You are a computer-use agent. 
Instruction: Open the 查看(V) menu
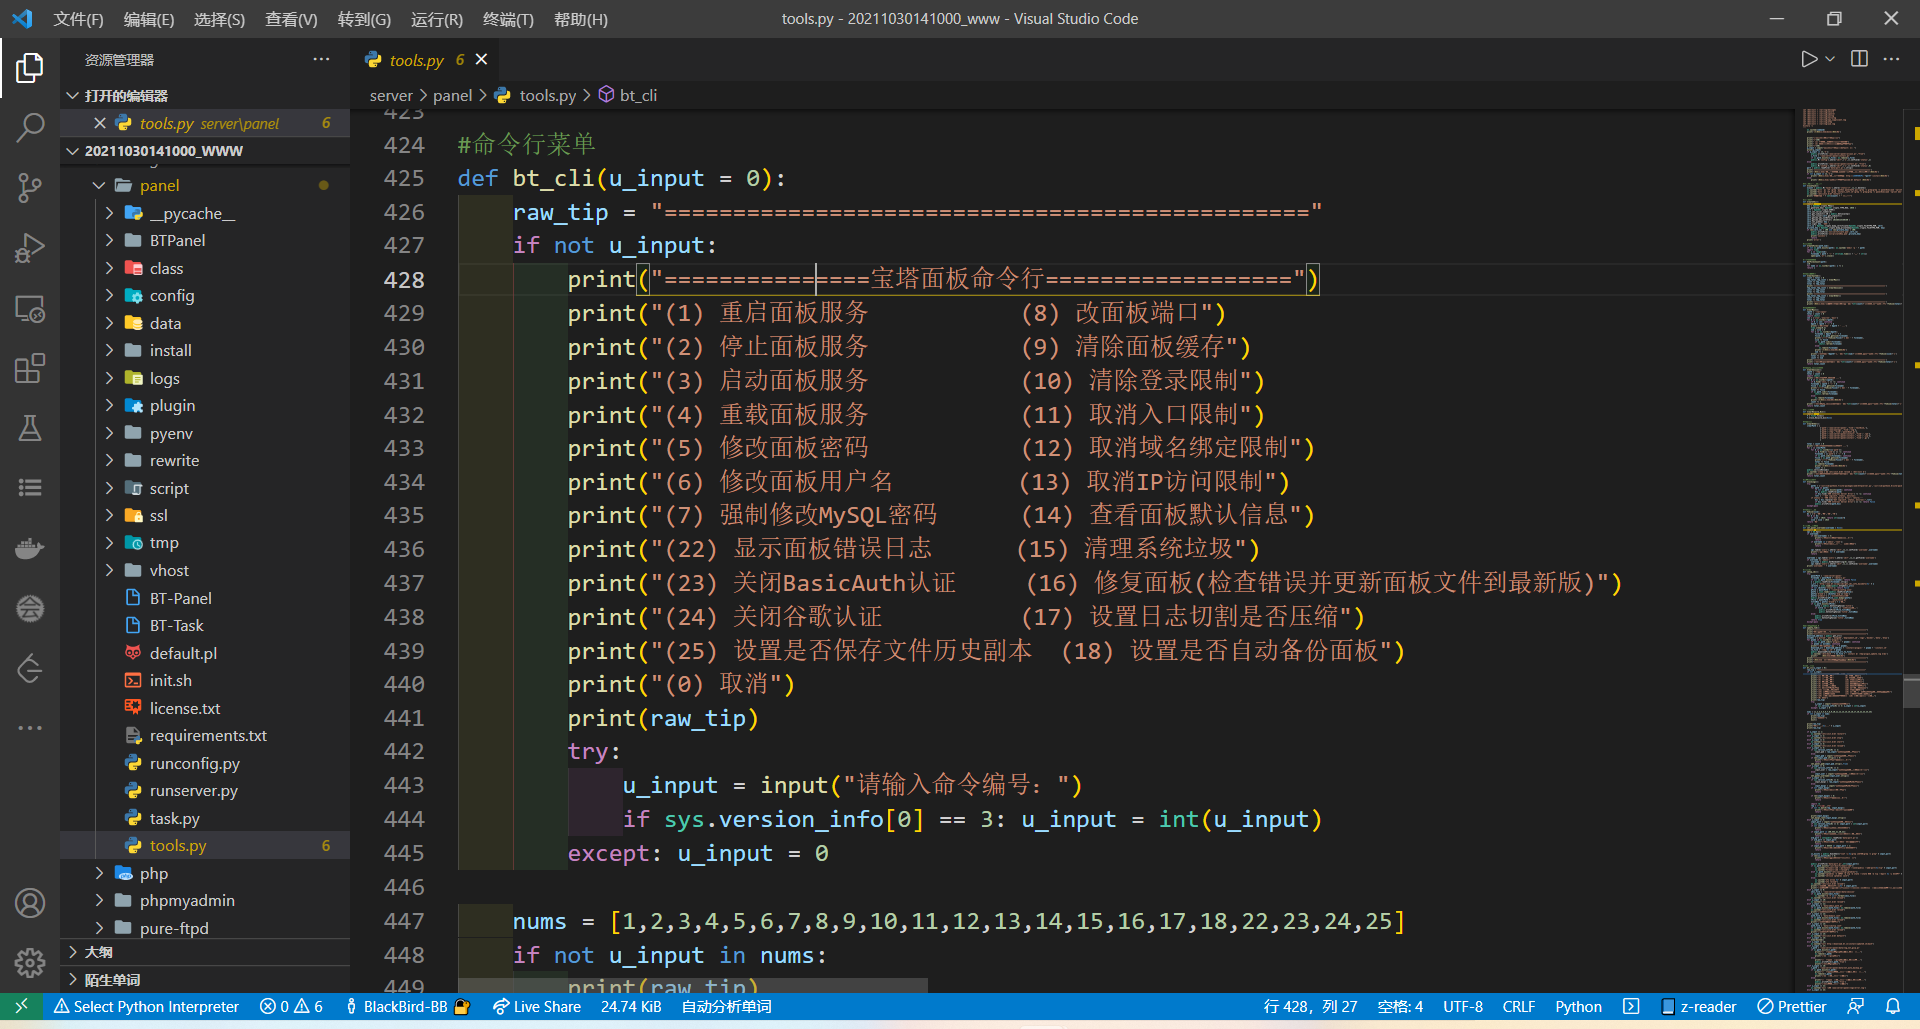pyautogui.click(x=291, y=19)
